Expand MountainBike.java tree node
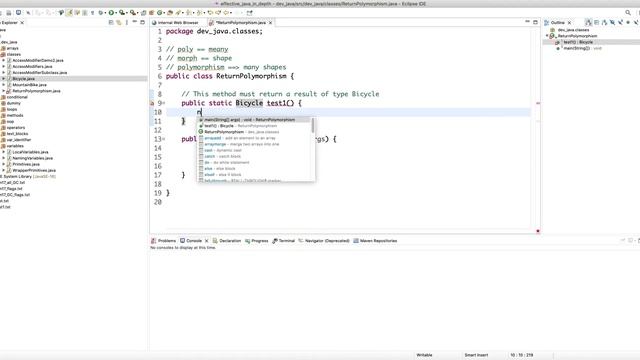 [4, 85]
